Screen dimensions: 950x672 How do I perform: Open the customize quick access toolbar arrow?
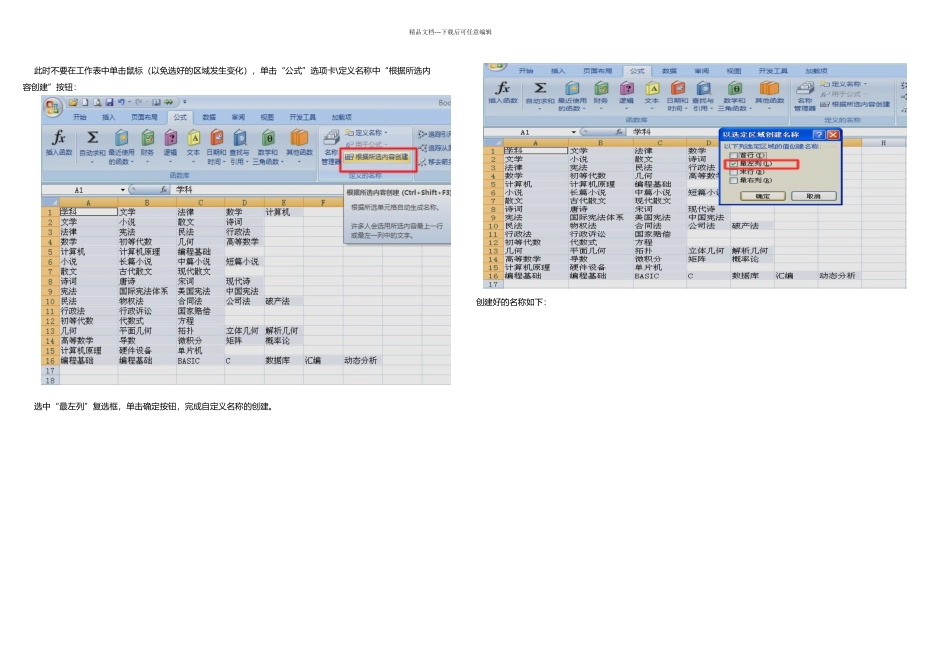coord(185,102)
